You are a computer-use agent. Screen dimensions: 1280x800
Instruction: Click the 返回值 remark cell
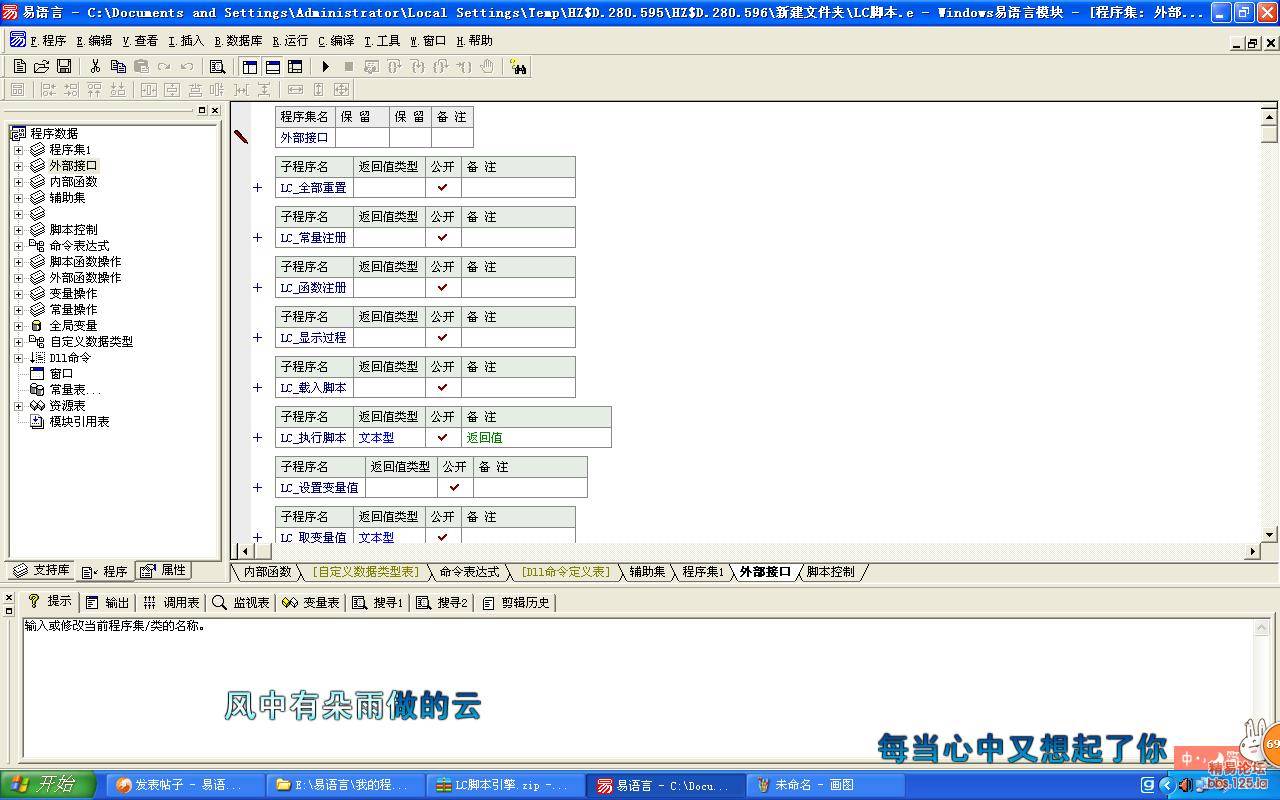[536, 437]
